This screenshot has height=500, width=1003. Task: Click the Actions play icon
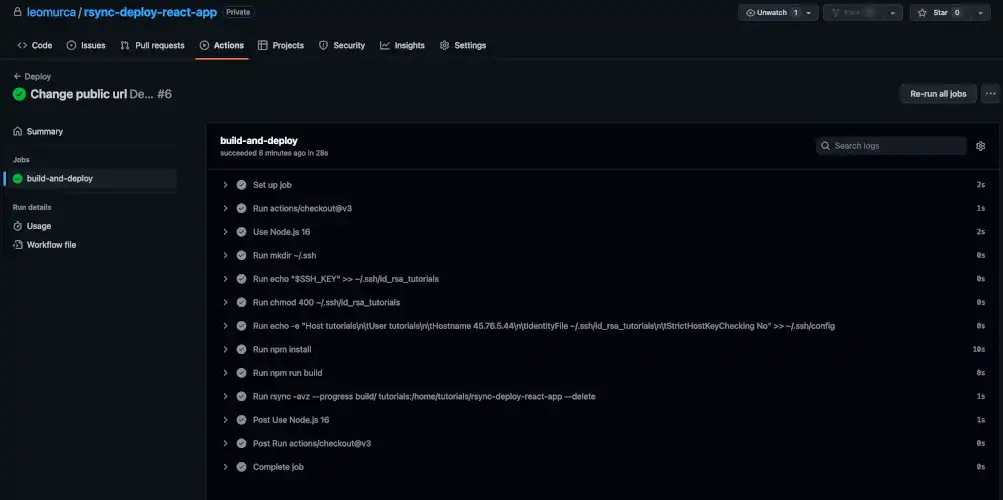[205, 45]
